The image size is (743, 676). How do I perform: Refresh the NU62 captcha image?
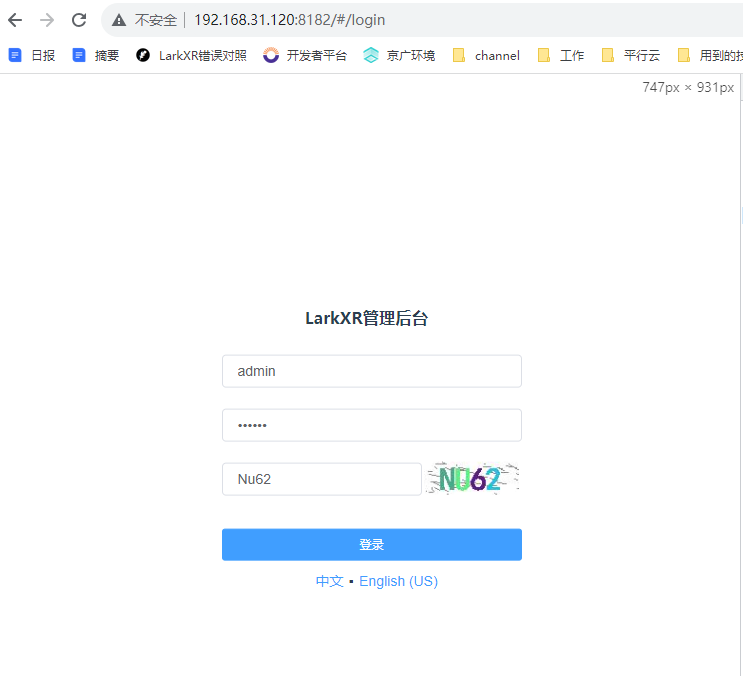472,478
